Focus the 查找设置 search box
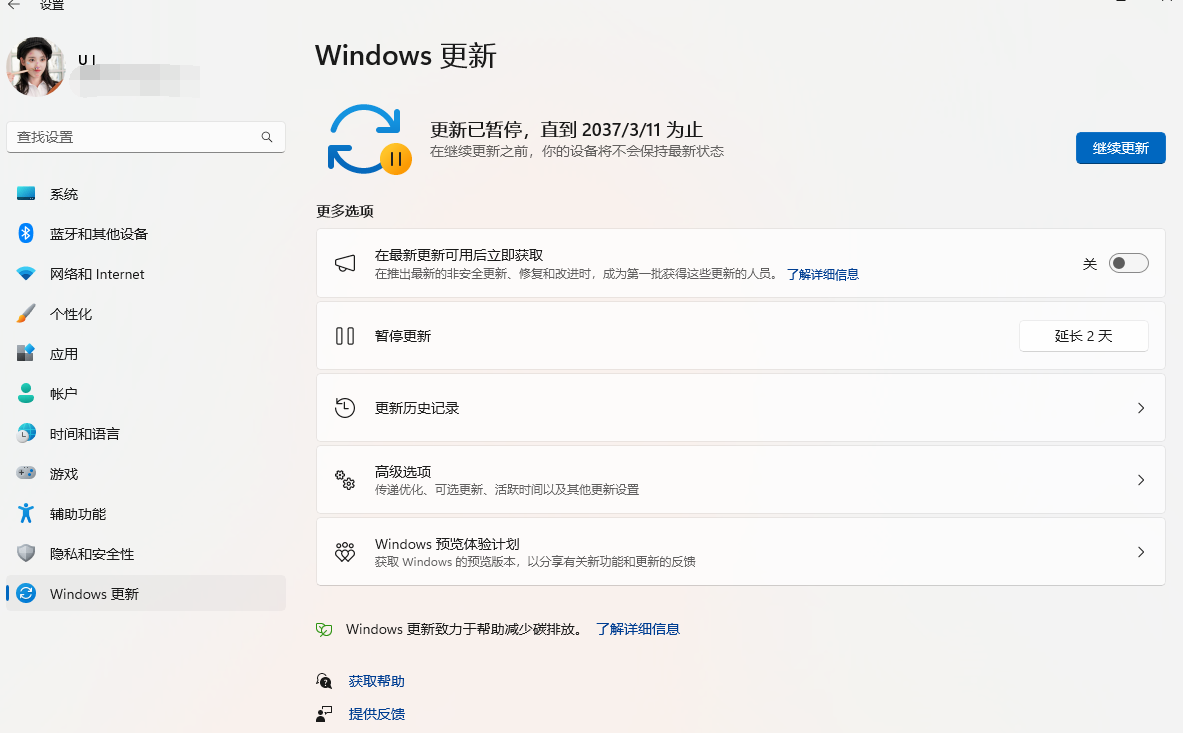The height and width of the screenshot is (733, 1183). click(x=146, y=136)
